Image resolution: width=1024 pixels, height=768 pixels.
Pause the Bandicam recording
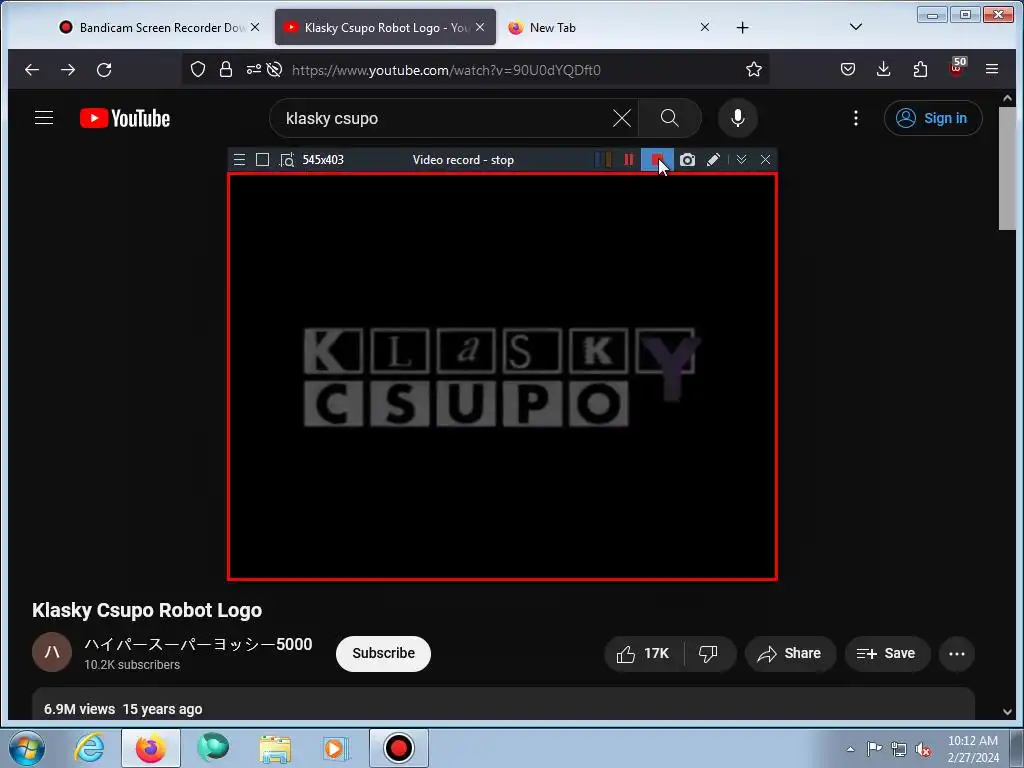click(x=628, y=160)
